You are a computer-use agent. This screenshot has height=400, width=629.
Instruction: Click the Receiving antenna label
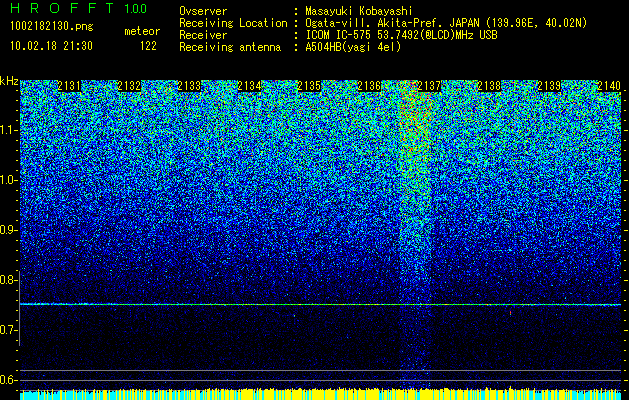click(230, 47)
